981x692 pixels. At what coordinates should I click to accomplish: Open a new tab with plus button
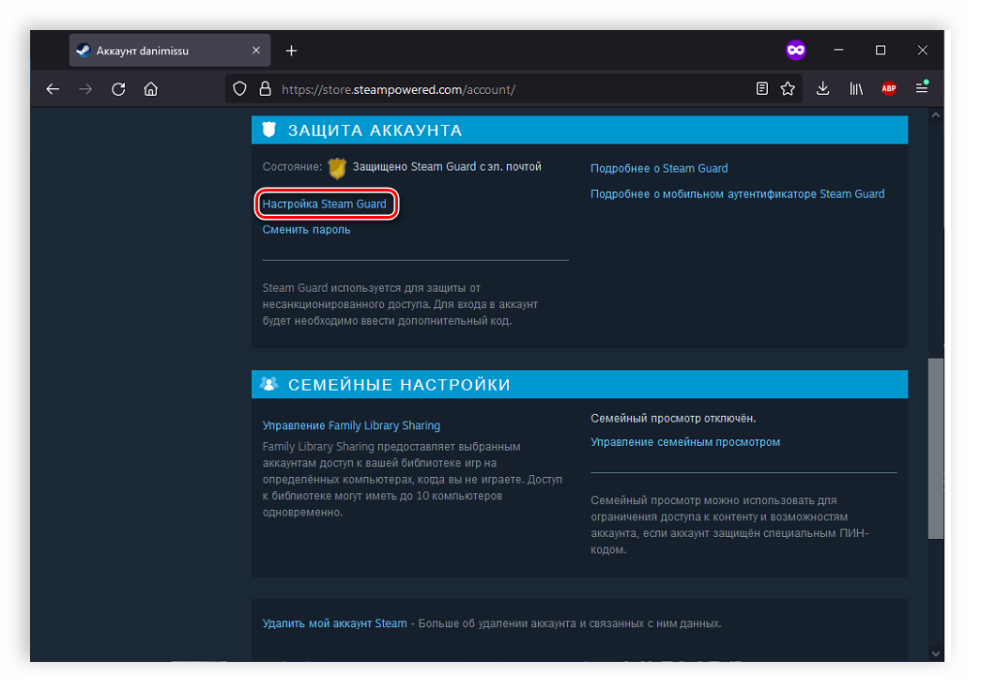point(292,51)
